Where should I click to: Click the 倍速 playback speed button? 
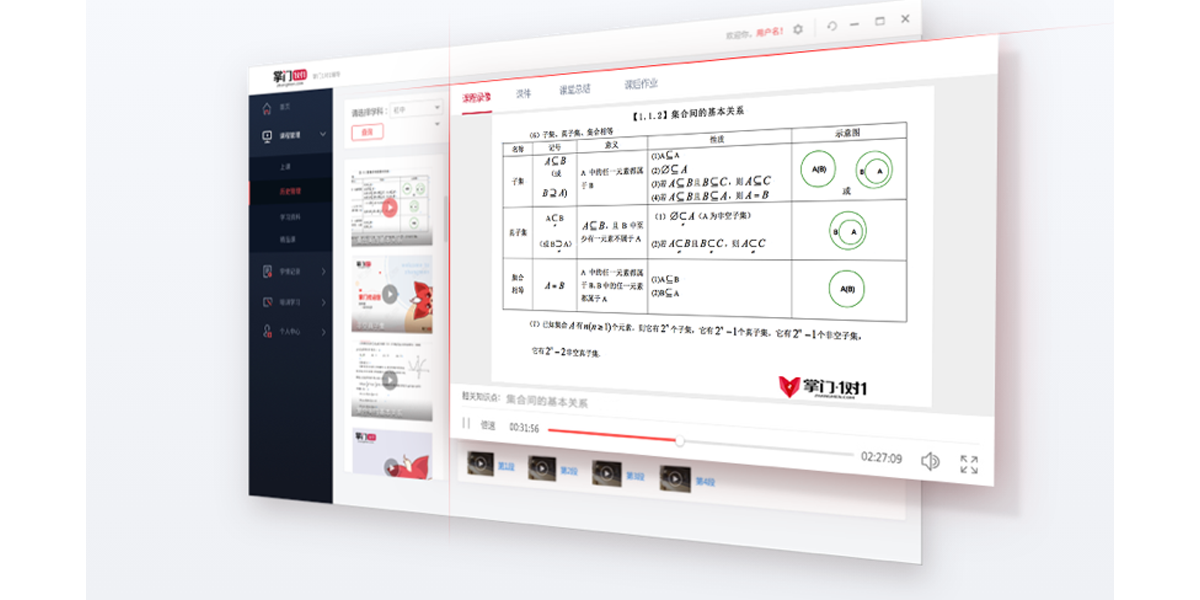click(488, 425)
